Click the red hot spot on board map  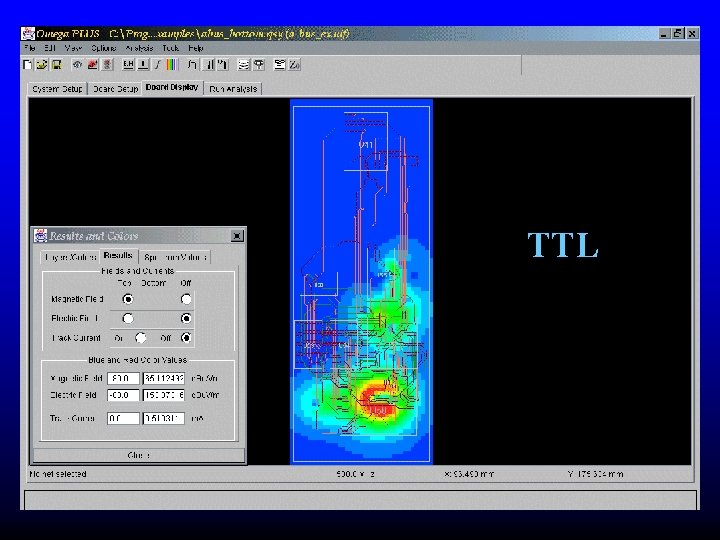(x=379, y=402)
